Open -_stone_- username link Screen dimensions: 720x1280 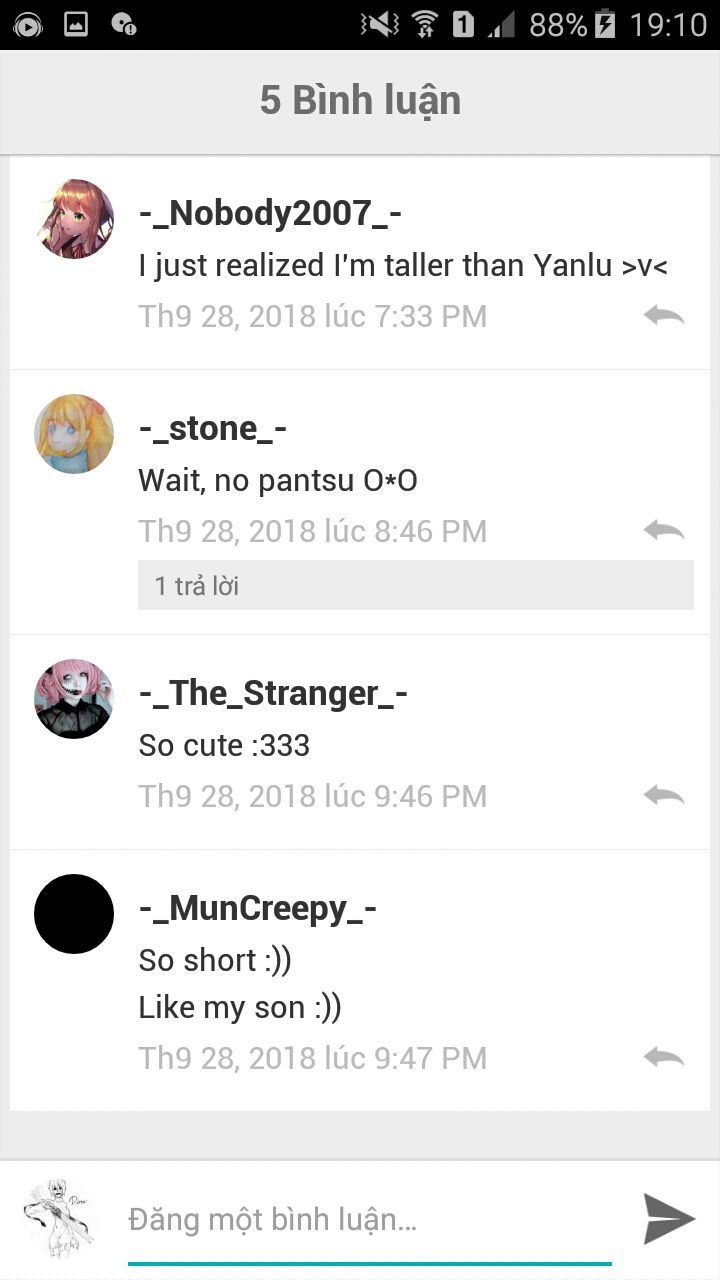pos(213,429)
